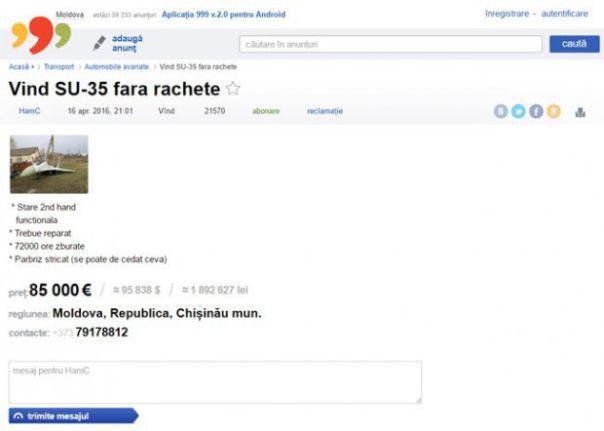This screenshot has height=431, width=604.
Task: Click the reclamație report link
Action: pyautogui.click(x=325, y=111)
